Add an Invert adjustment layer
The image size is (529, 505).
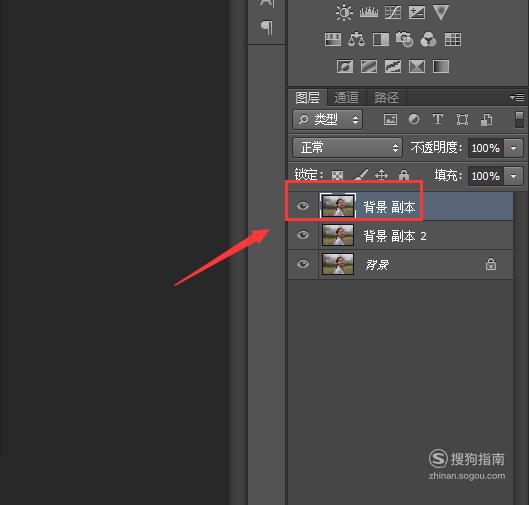click(x=345, y=66)
